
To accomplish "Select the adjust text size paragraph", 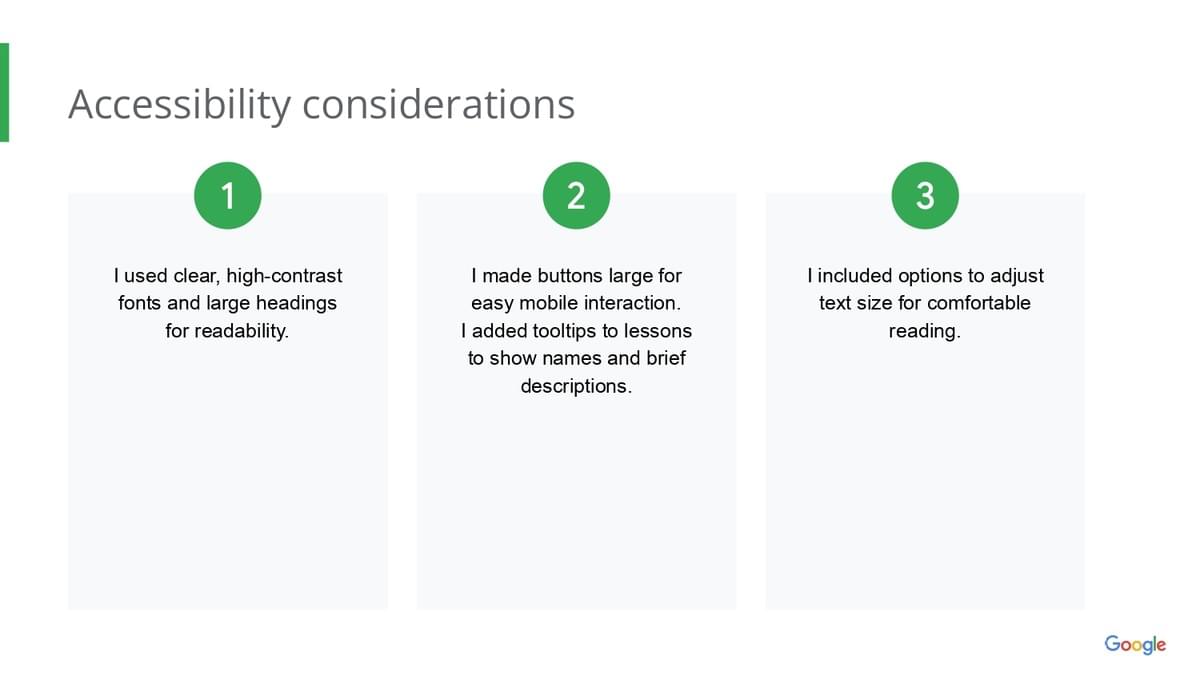I will (x=925, y=302).
